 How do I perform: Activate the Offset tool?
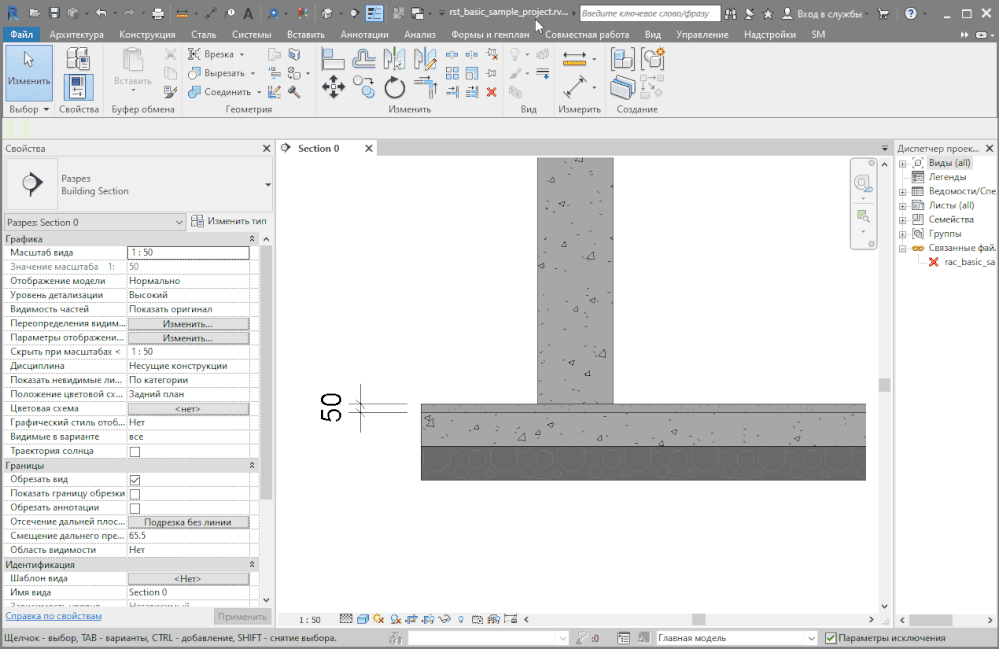tap(364, 59)
